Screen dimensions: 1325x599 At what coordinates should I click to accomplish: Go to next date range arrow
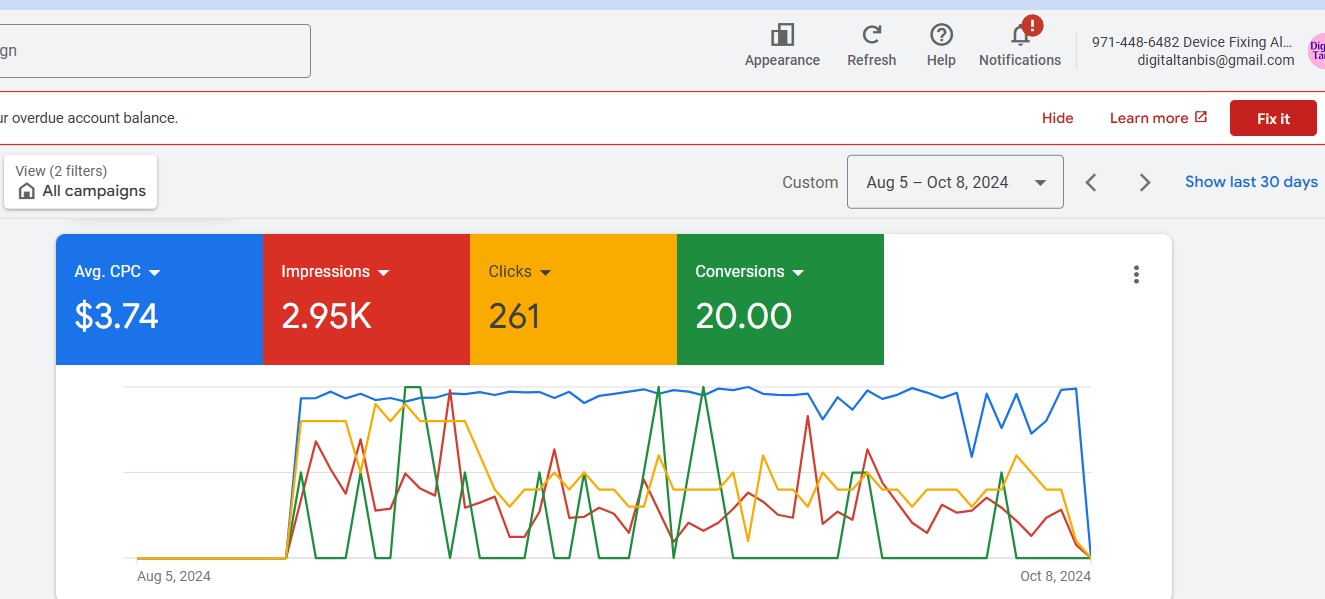tap(1145, 182)
